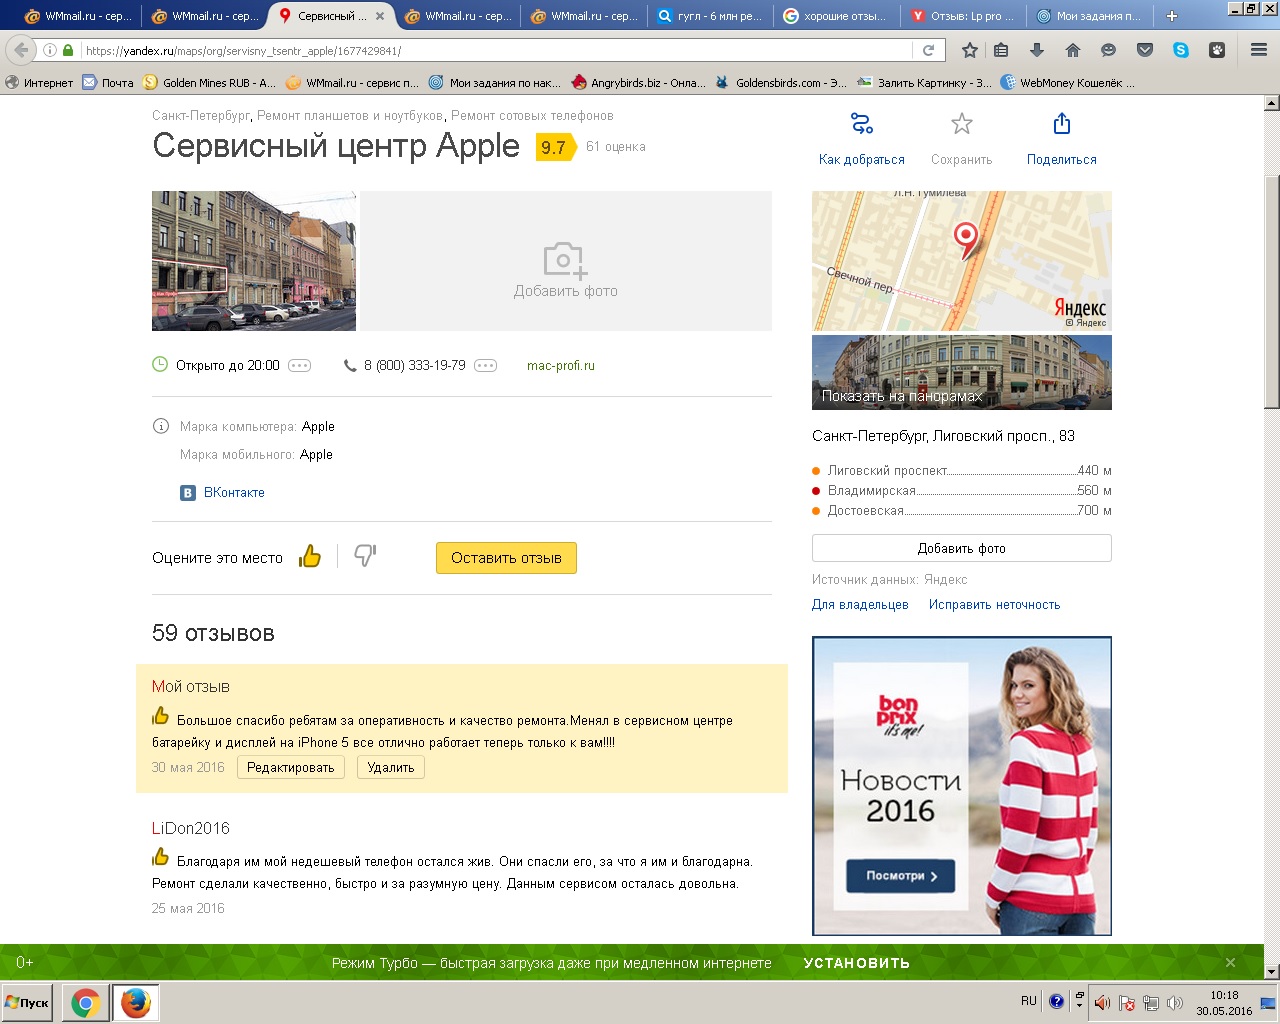Go to the home page via house icon
This screenshot has height=1024, width=1280.
[x=1073, y=50]
